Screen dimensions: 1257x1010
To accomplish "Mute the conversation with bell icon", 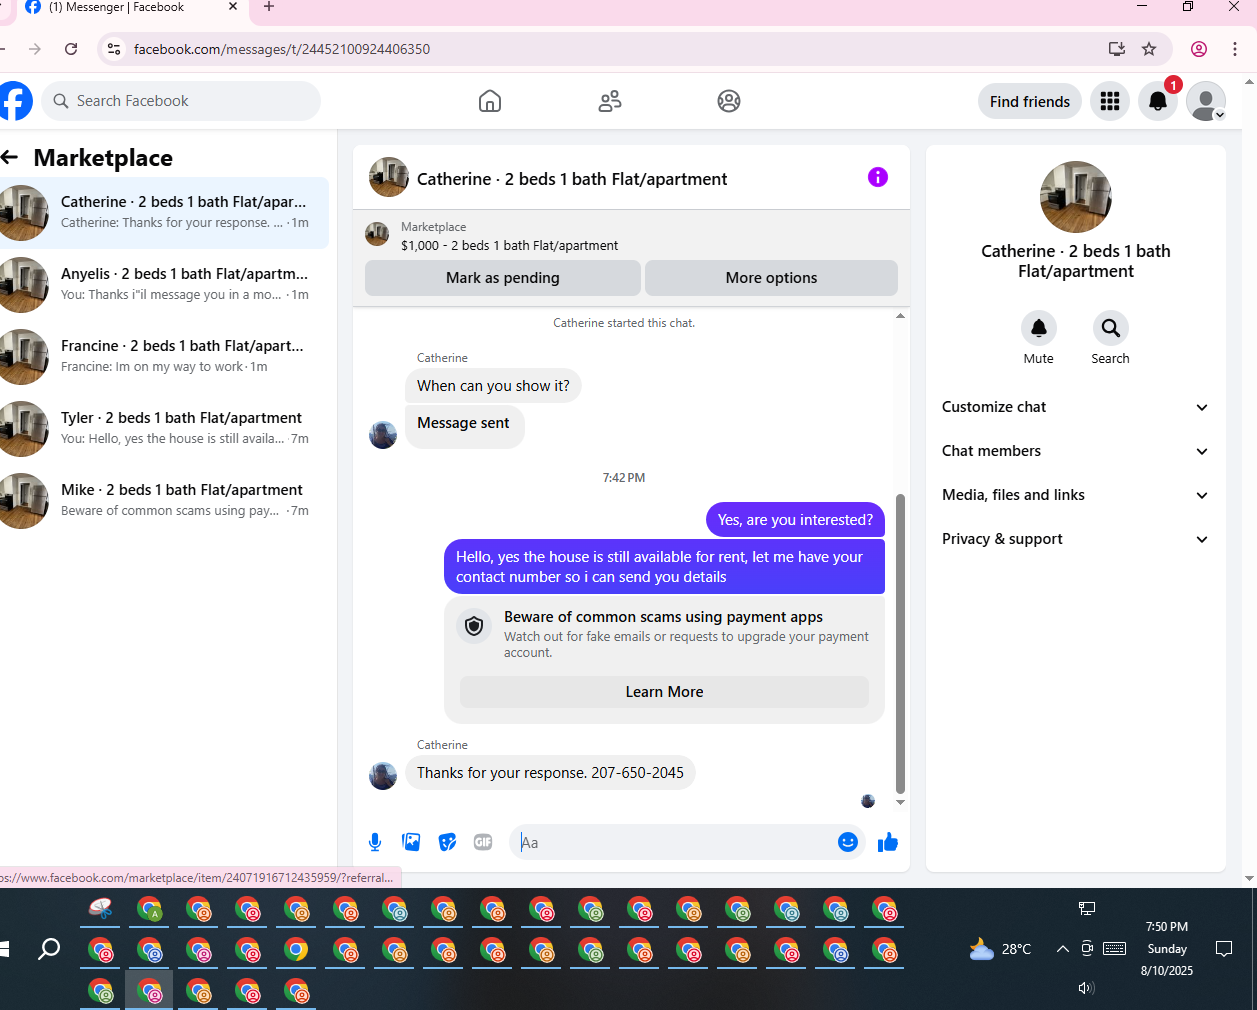I will [1039, 328].
